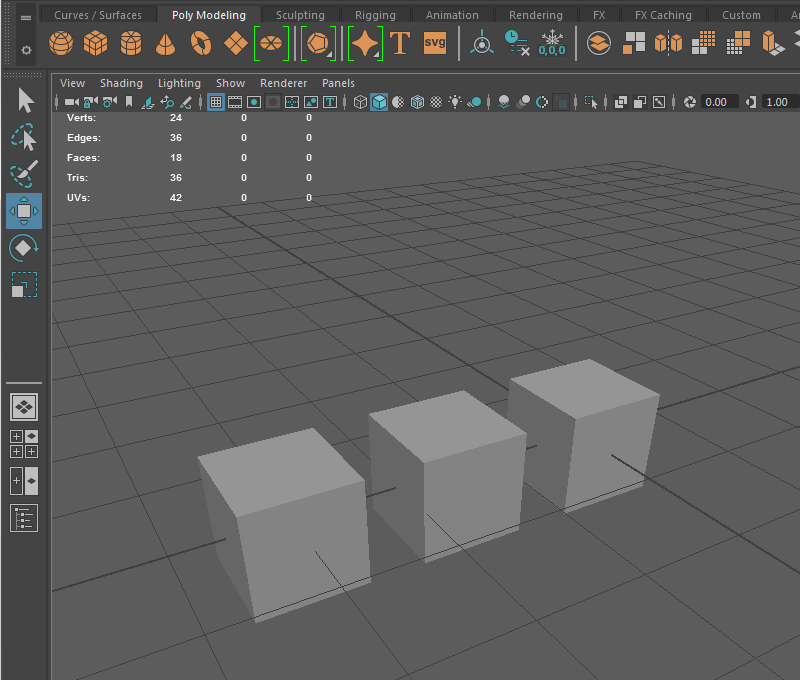Create a polygon cylinder from the shelf
The width and height of the screenshot is (800, 680).
click(x=131, y=43)
